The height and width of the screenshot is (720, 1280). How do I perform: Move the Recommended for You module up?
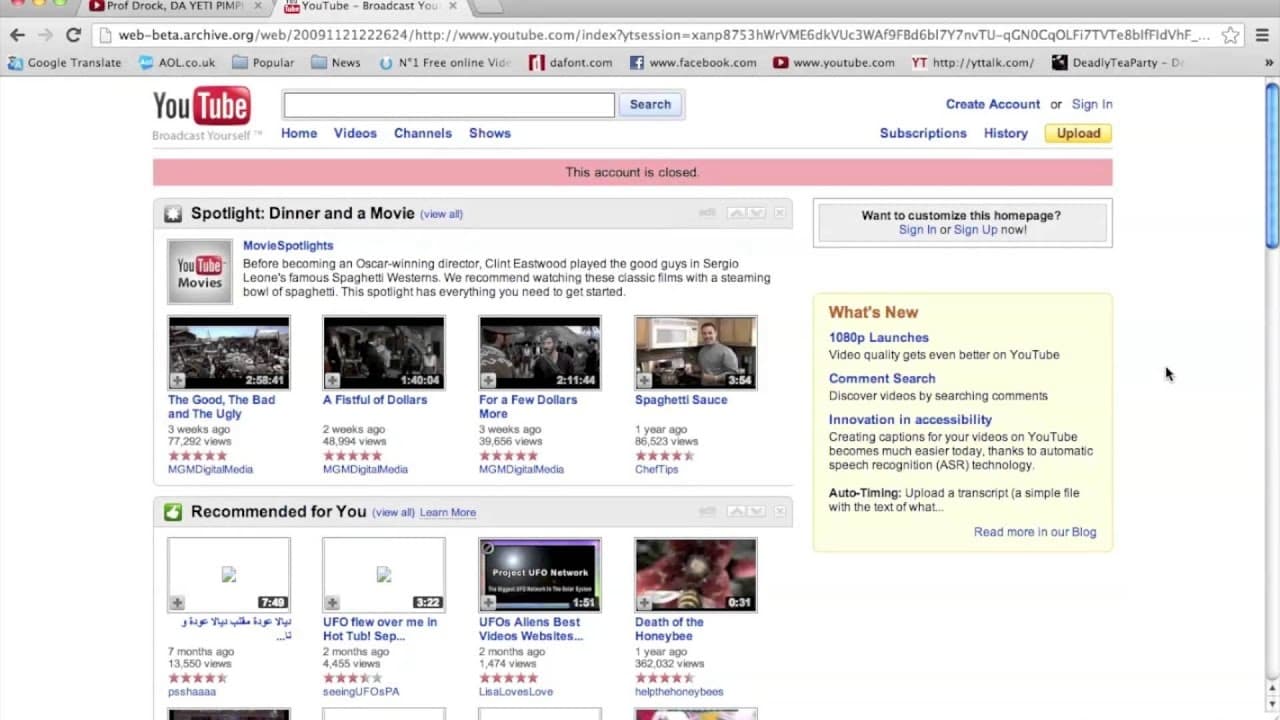[737, 511]
